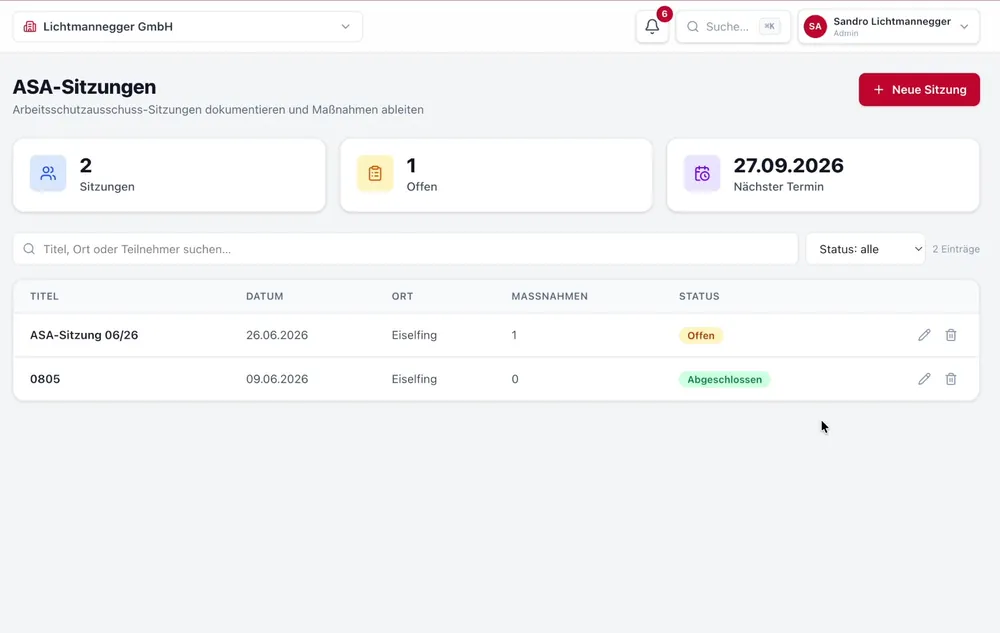Click the Abgeschlossen status badge
Screen dimensions: 1000x633
coord(724,379)
